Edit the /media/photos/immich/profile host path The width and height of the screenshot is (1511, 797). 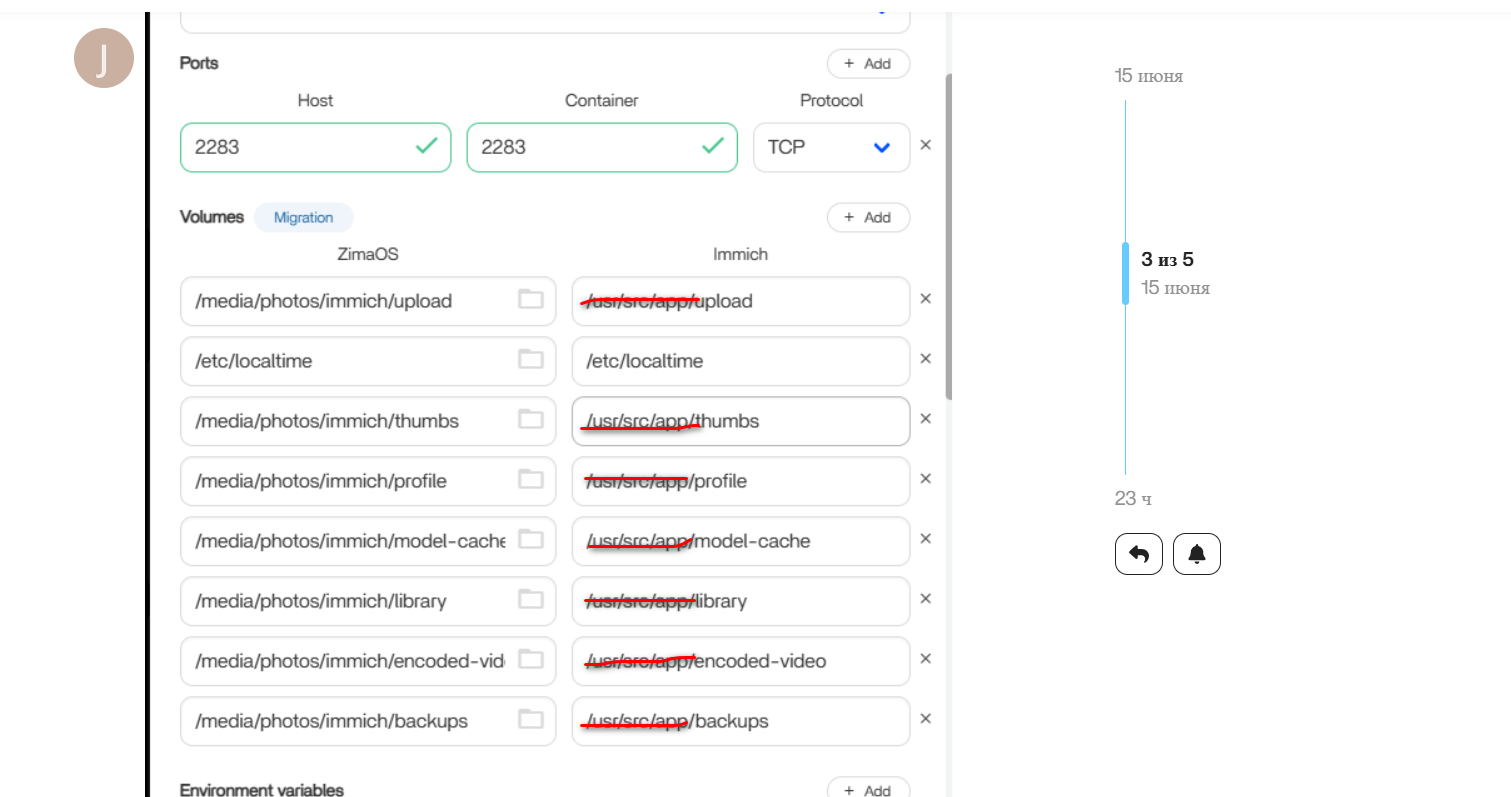point(368,481)
